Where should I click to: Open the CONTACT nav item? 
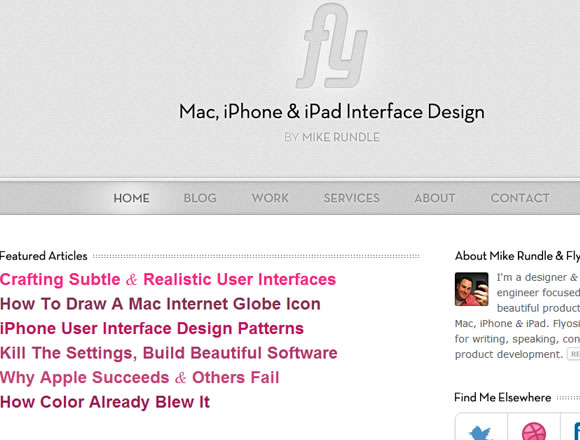pyautogui.click(x=520, y=198)
